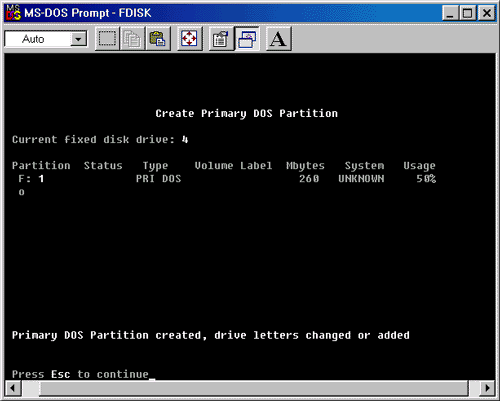This screenshot has width=500, height=401.
Task: Click the MS-DOS system menu icon
Action: (14, 13)
